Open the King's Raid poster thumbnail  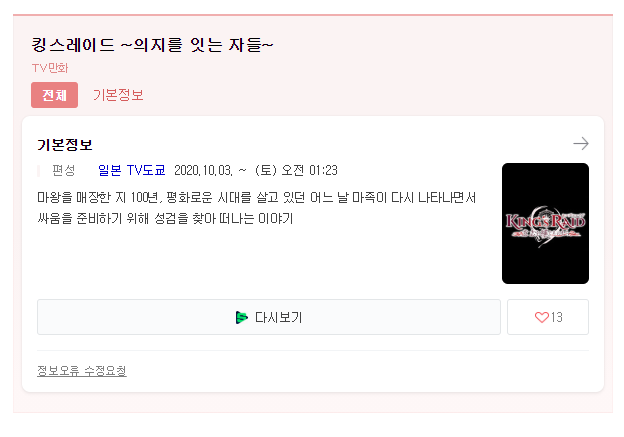click(x=545, y=223)
